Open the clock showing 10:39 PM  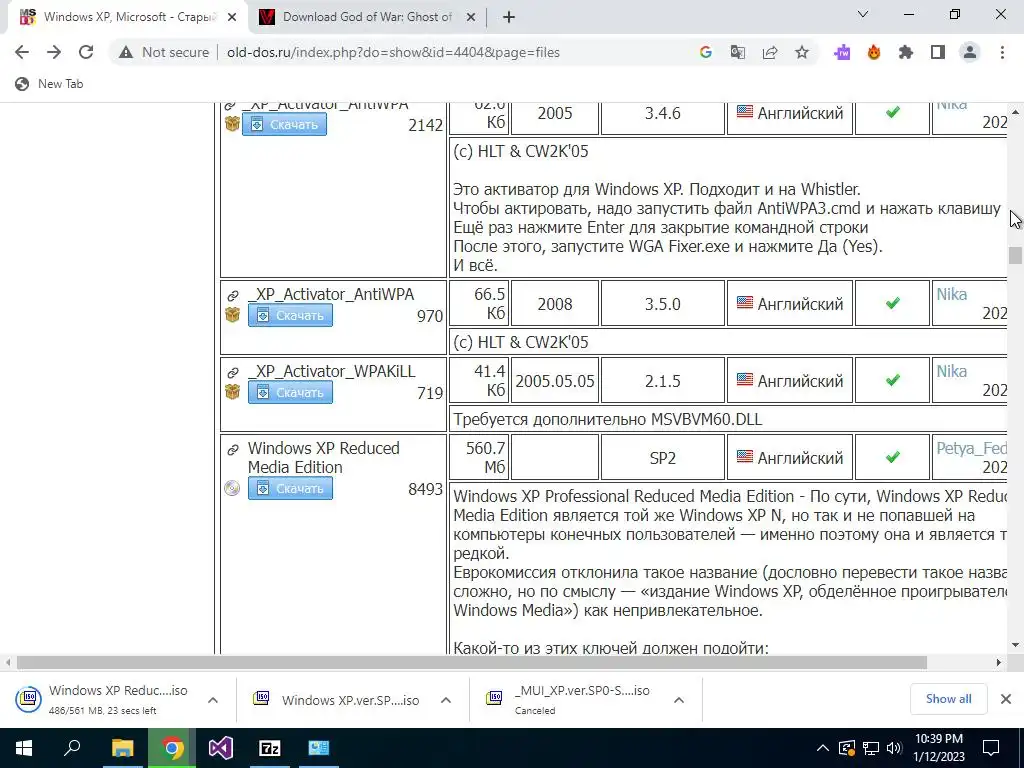938,748
